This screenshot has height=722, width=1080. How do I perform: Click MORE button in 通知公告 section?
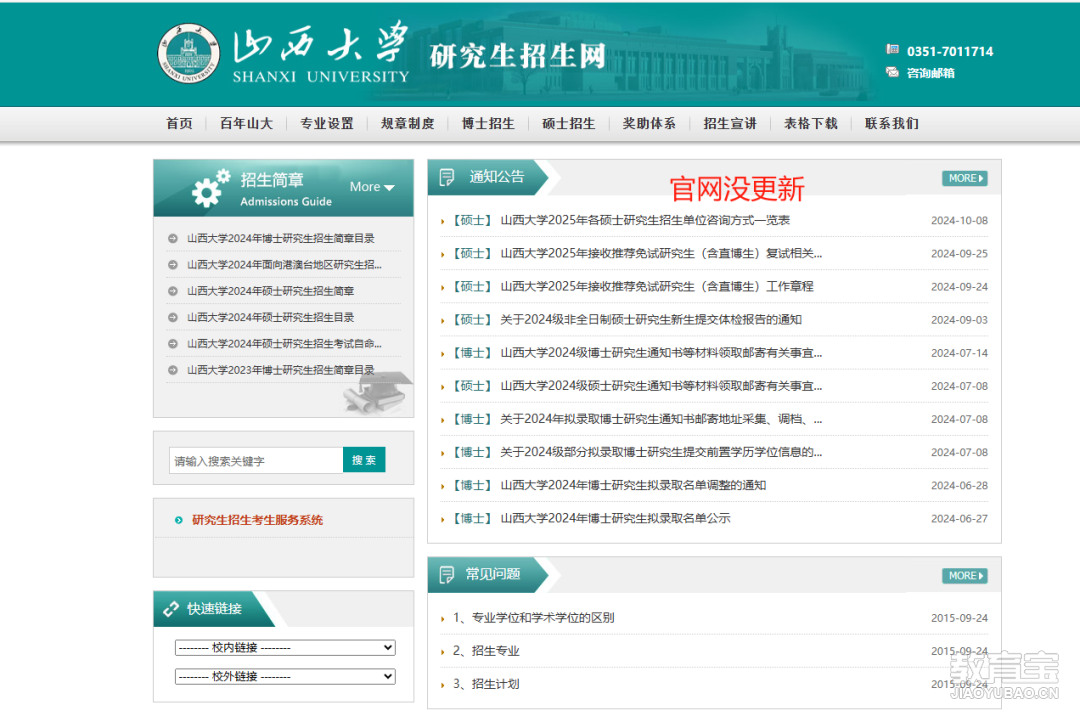965,178
